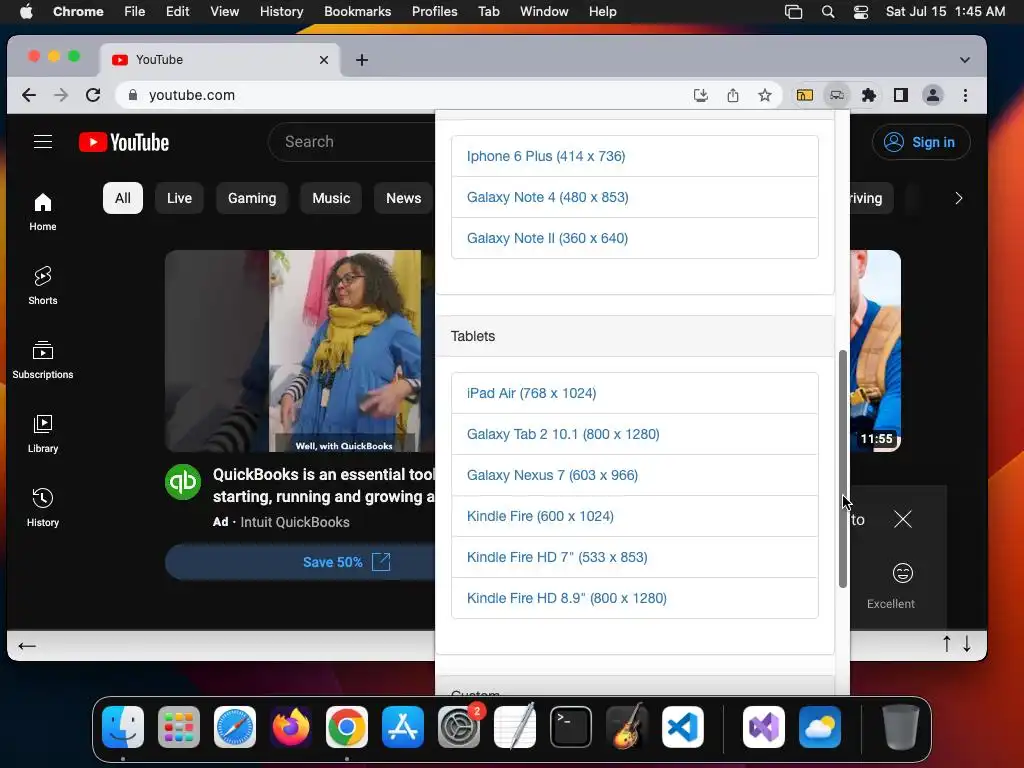Open Visual Studio Code from the Dock

point(682,727)
